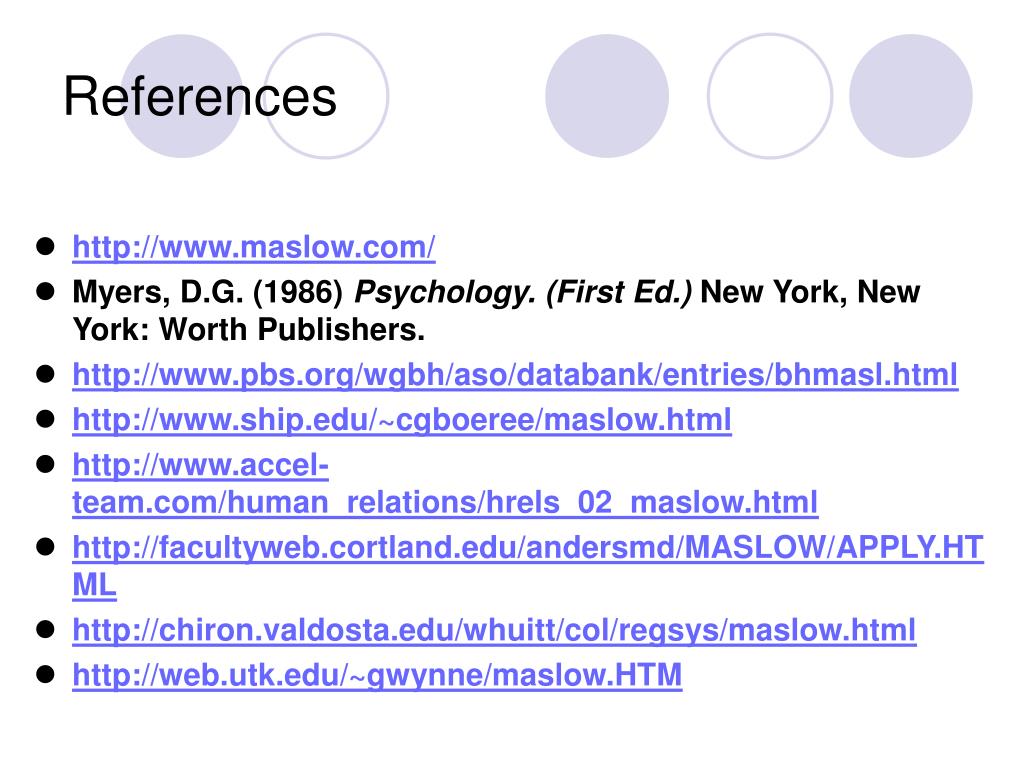Image resolution: width=1024 pixels, height=768 pixels.
Task: Open the chiron.valdosta.edu whuitt link
Action: 494,631
